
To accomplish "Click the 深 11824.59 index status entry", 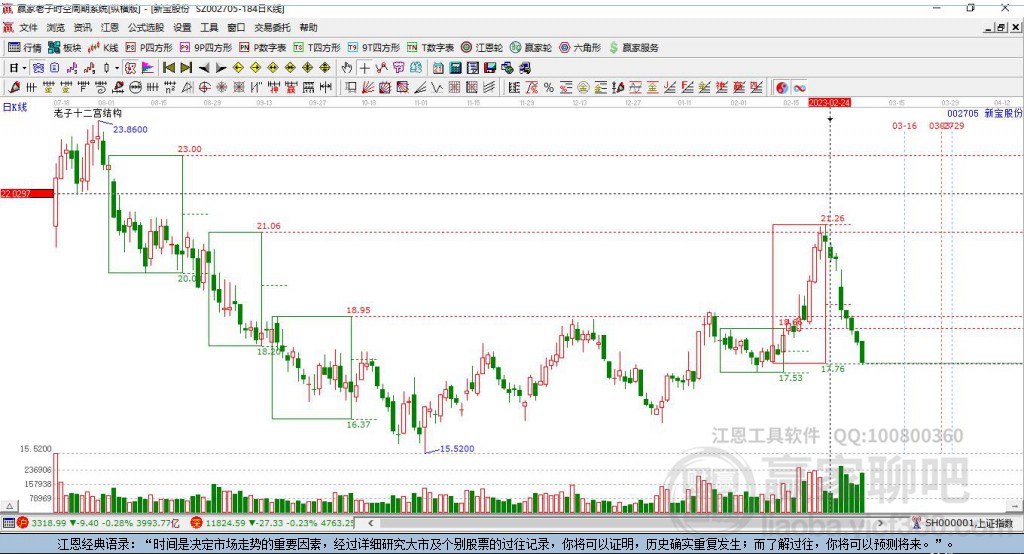I will 272,523.
